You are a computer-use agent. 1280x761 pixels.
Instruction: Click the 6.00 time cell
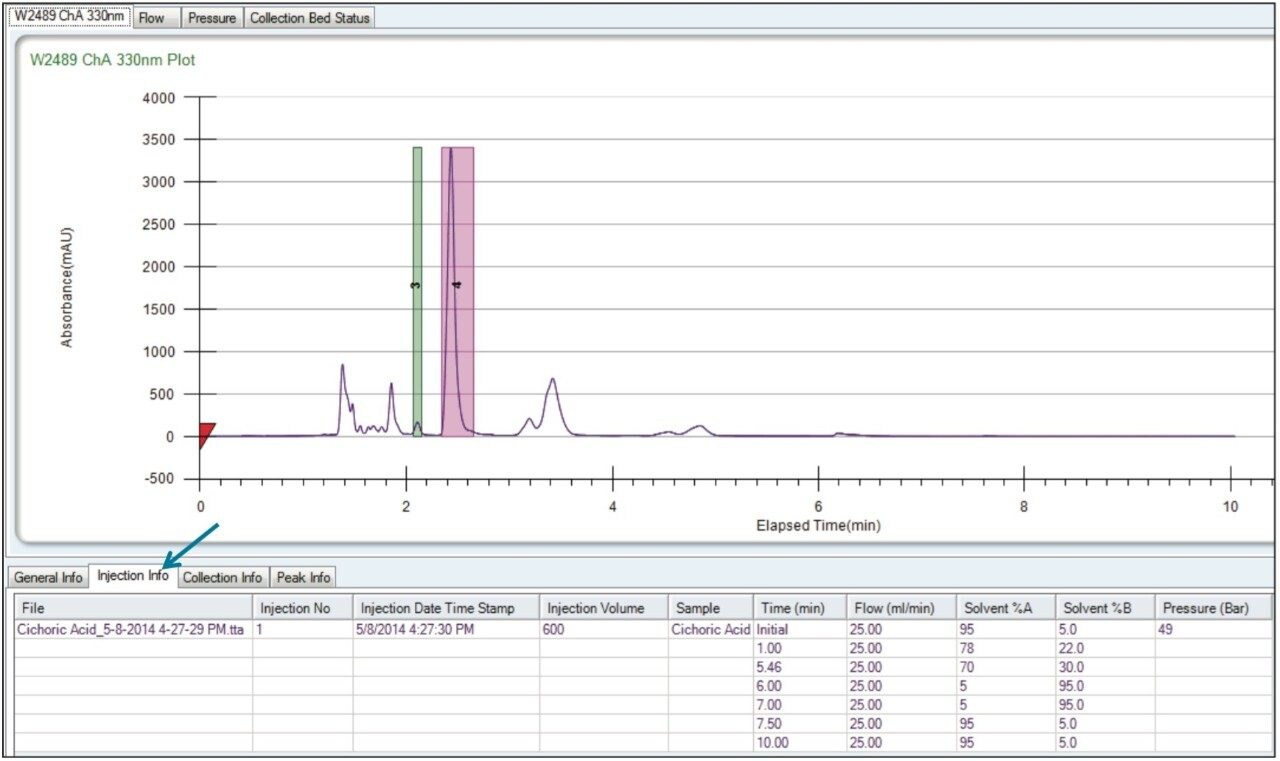click(798, 686)
